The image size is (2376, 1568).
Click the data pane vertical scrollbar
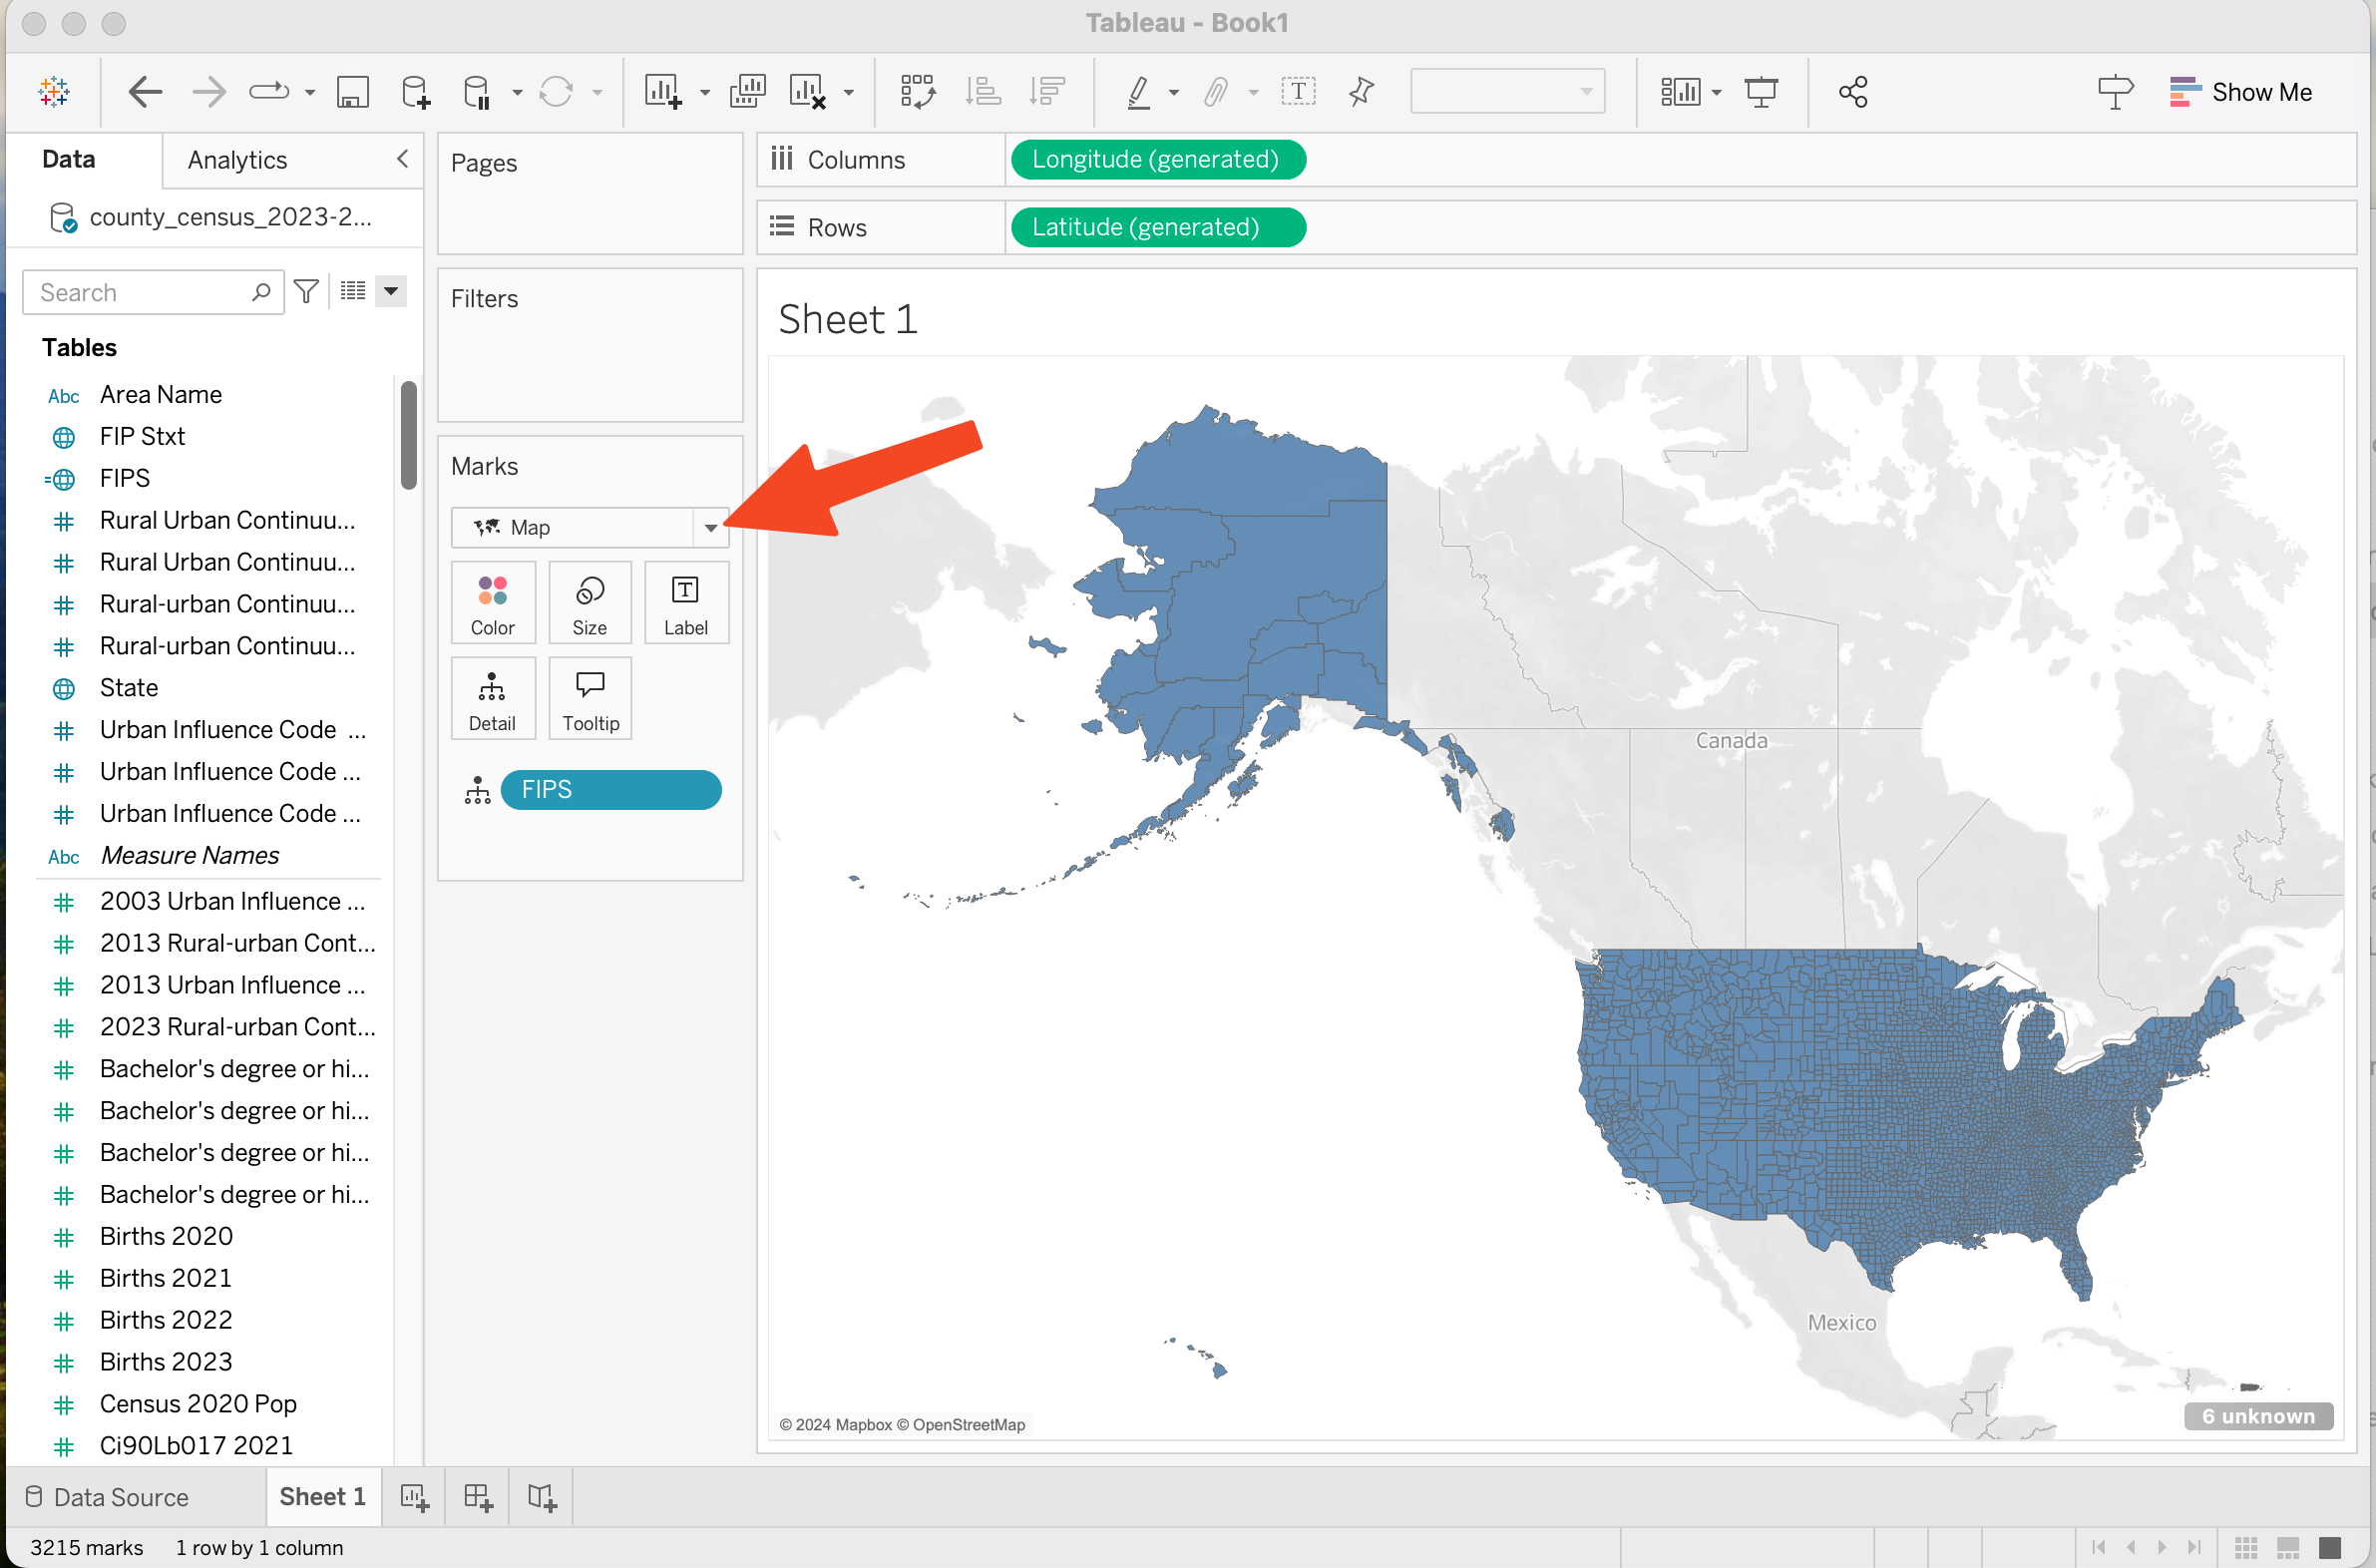(408, 435)
